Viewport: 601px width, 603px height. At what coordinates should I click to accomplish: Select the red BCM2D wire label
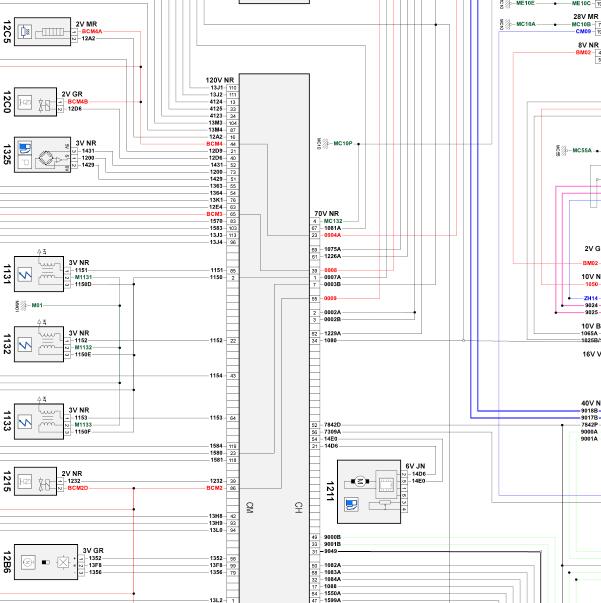tap(78, 488)
